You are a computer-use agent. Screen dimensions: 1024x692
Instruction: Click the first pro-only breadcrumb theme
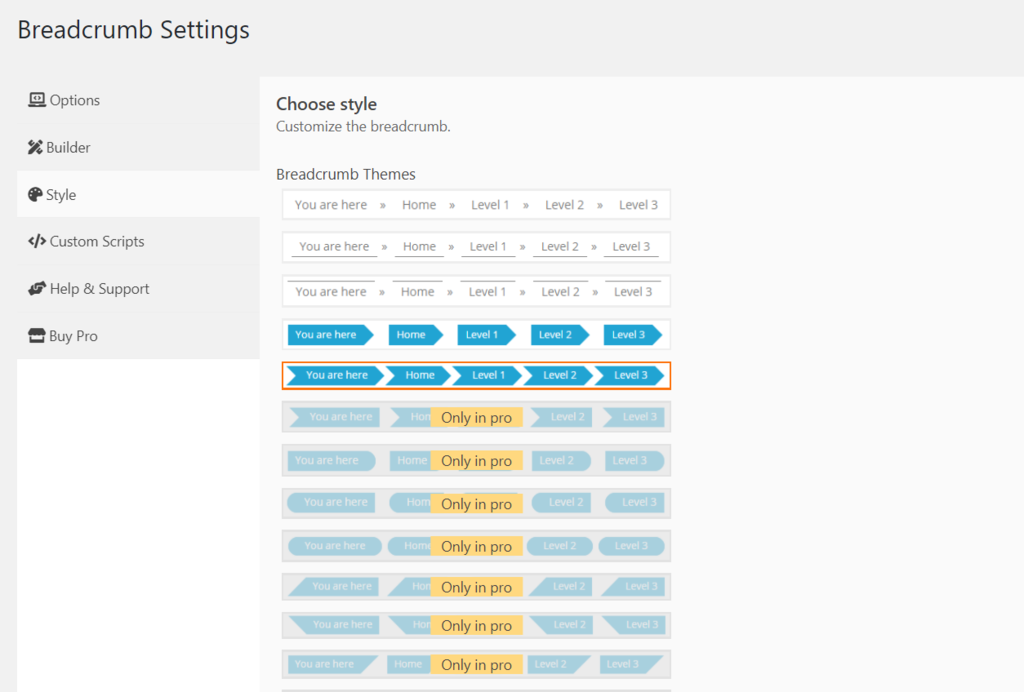pos(476,416)
